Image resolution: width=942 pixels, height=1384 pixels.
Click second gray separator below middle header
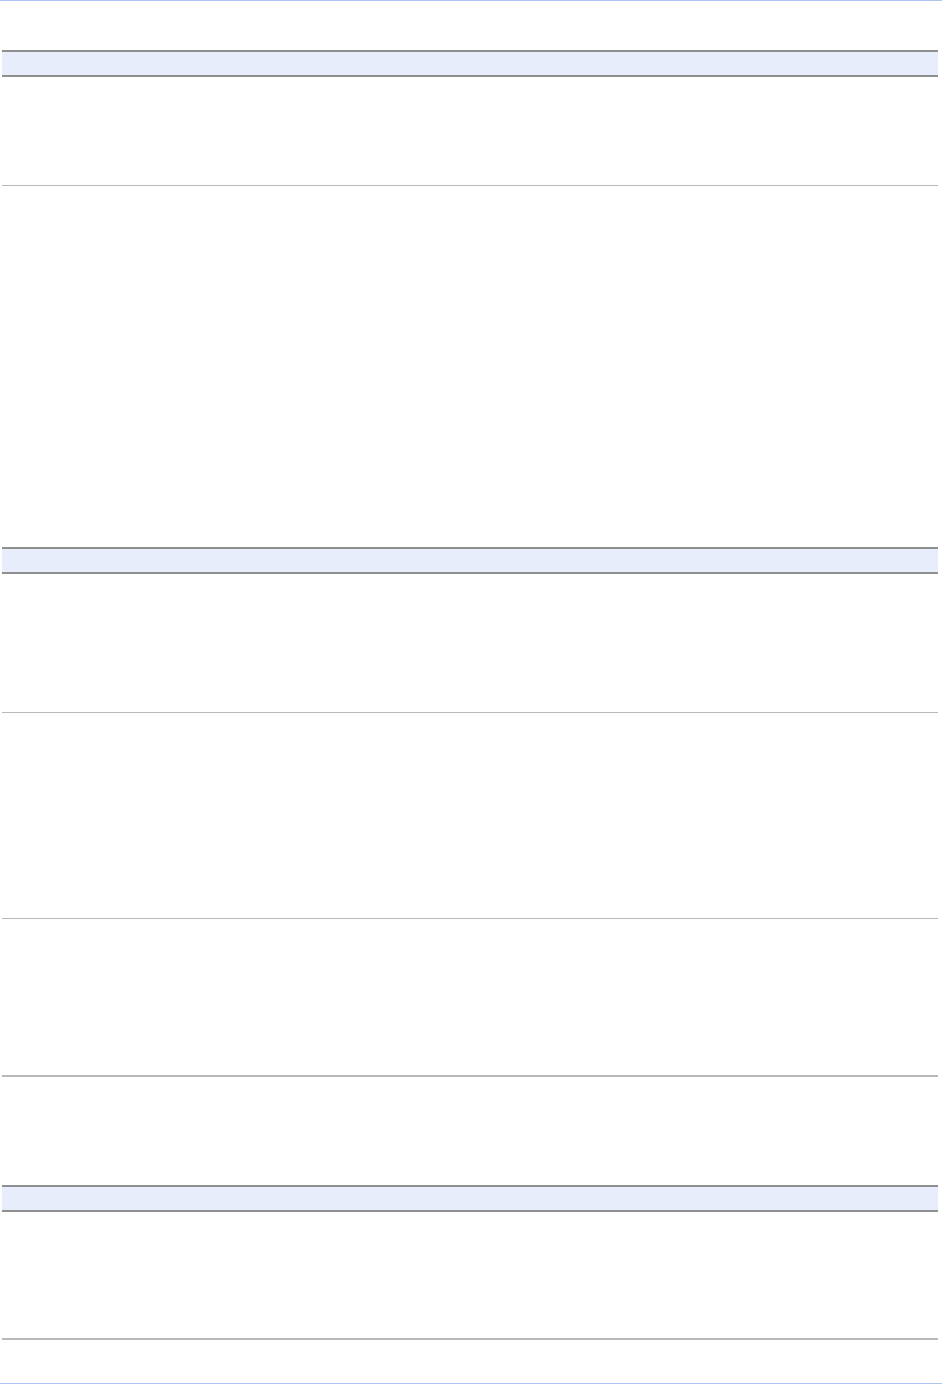coord(470,919)
